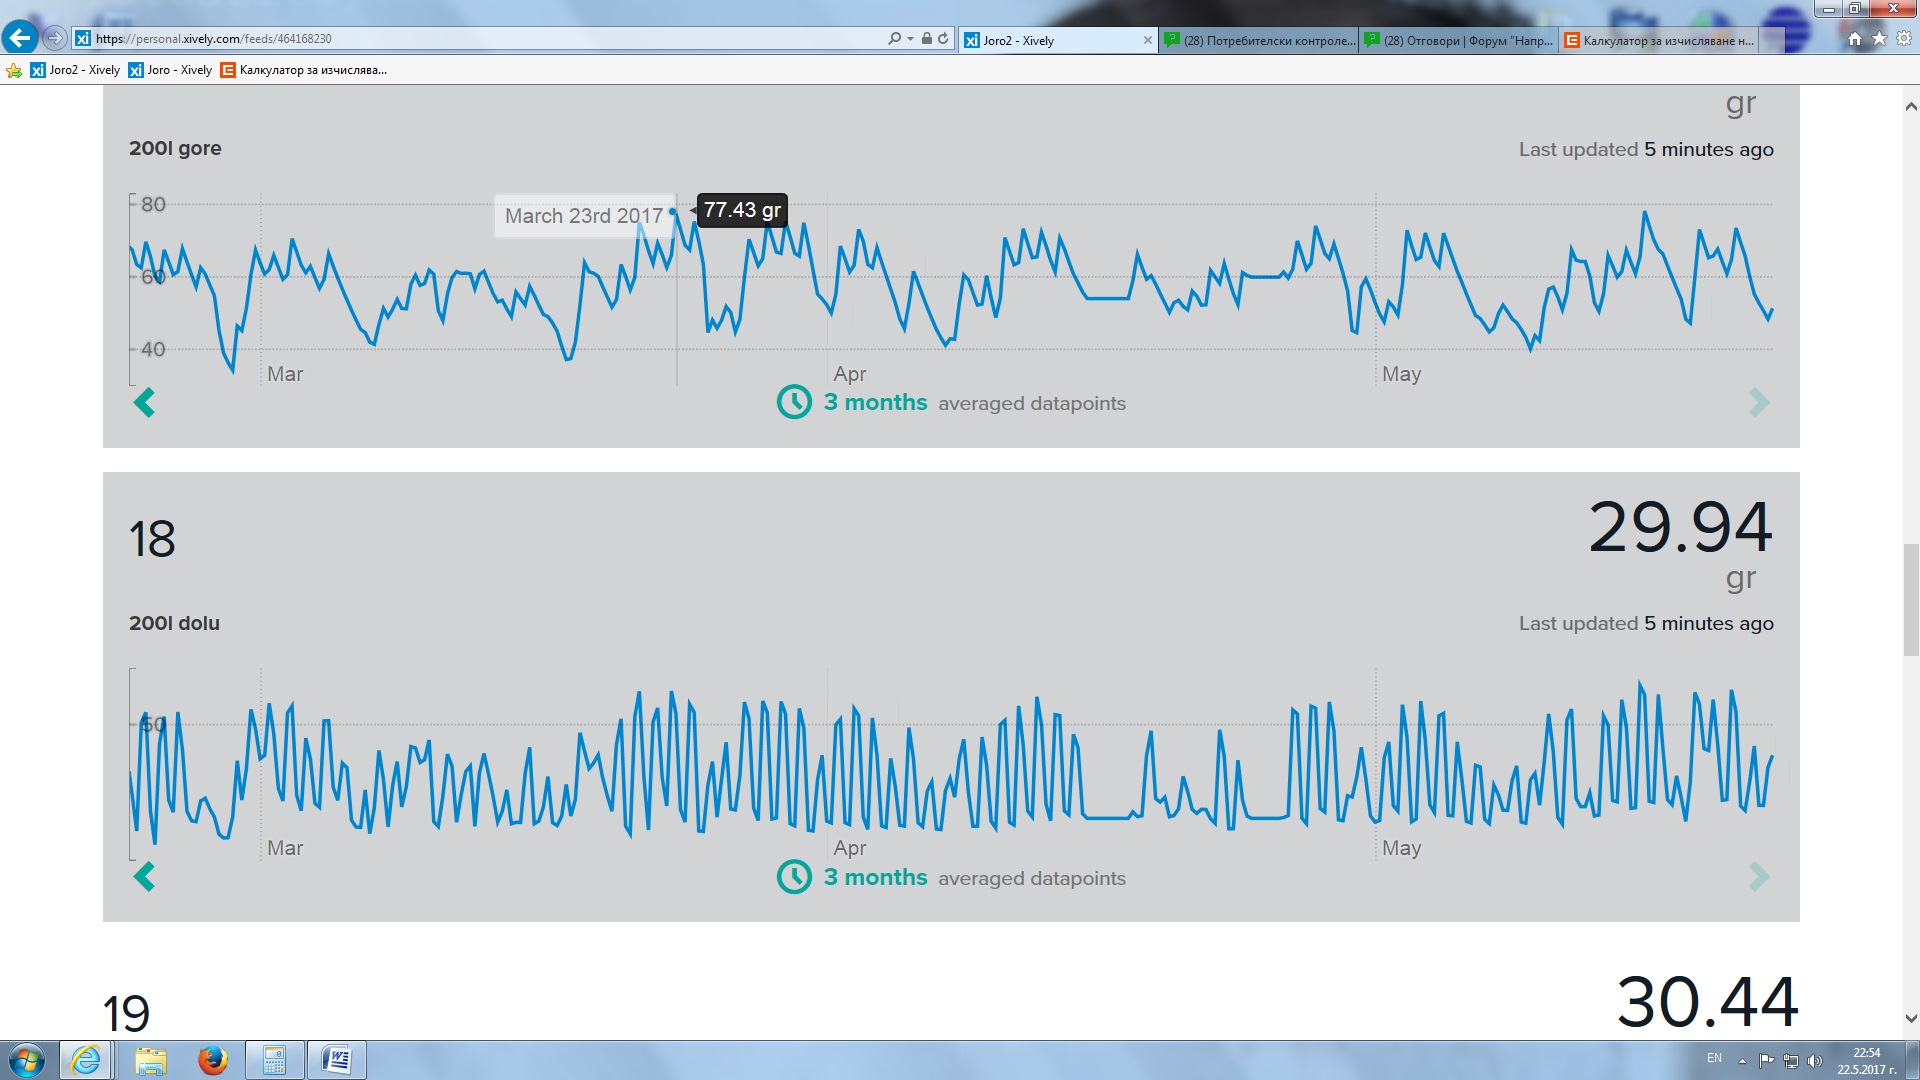Switch to the 'Потребителски контроле...' tab
Screen dimensions: 1920x1080
pos(1260,40)
